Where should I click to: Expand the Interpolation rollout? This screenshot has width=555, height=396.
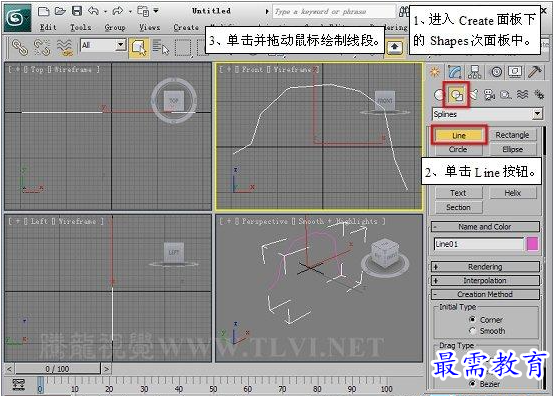point(485,280)
